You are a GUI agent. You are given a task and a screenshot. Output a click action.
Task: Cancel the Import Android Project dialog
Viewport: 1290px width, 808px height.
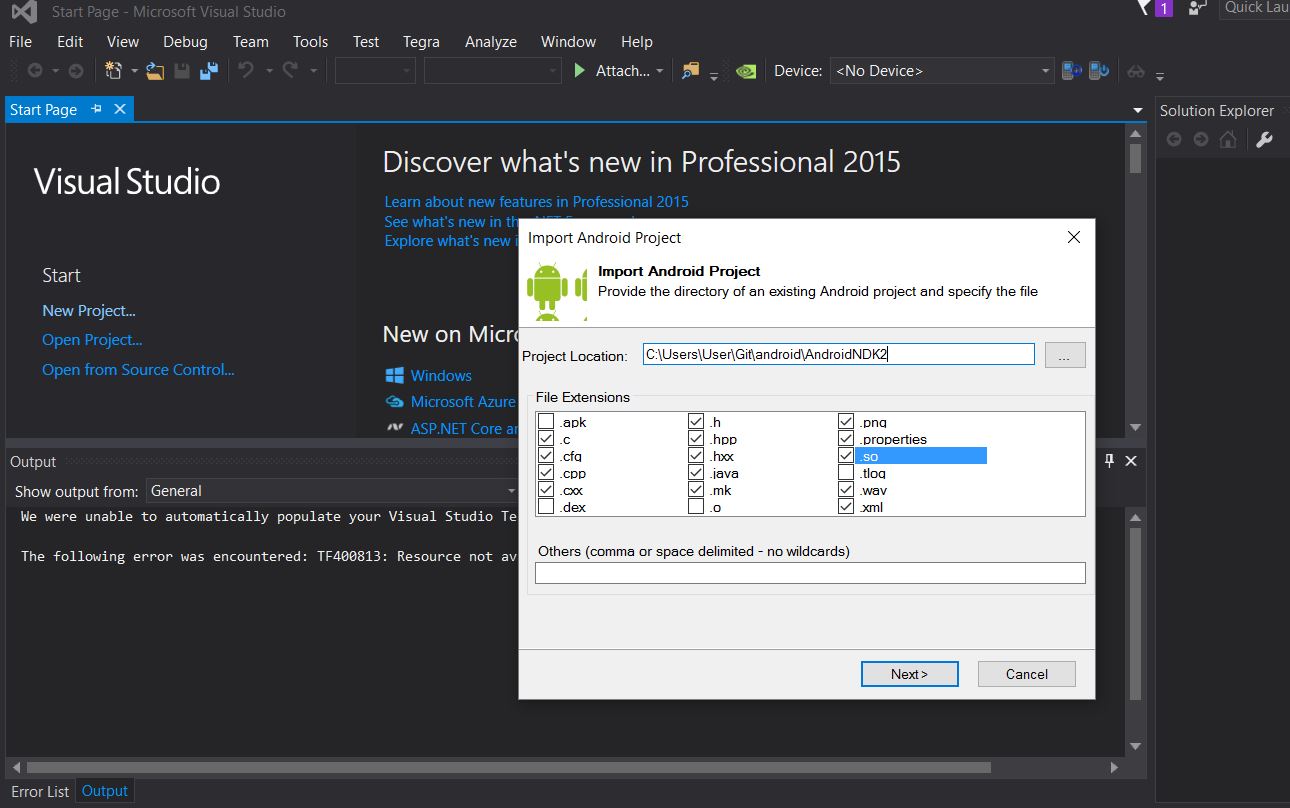coord(1027,674)
